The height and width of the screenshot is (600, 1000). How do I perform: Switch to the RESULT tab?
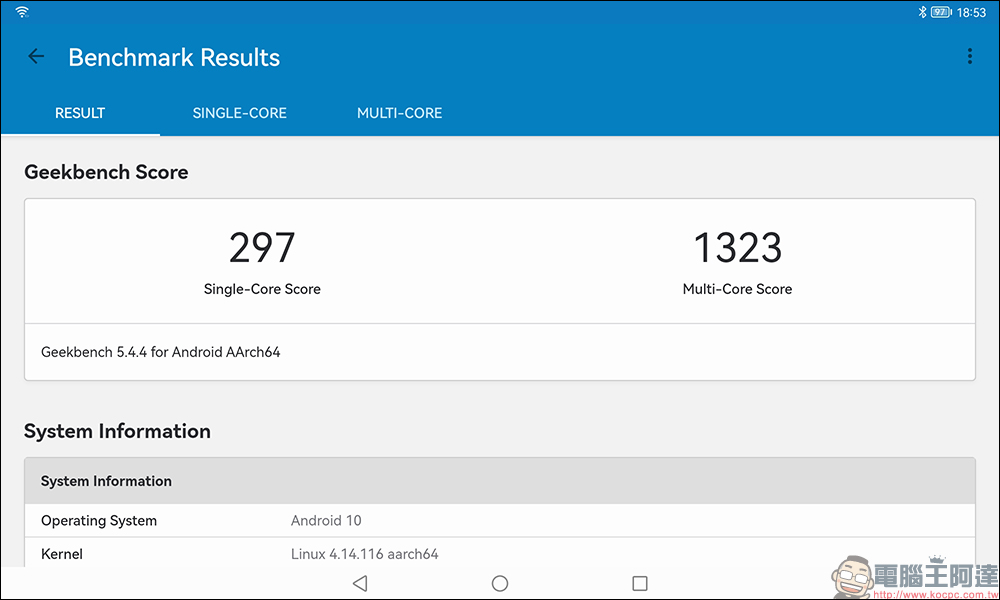tap(80, 113)
